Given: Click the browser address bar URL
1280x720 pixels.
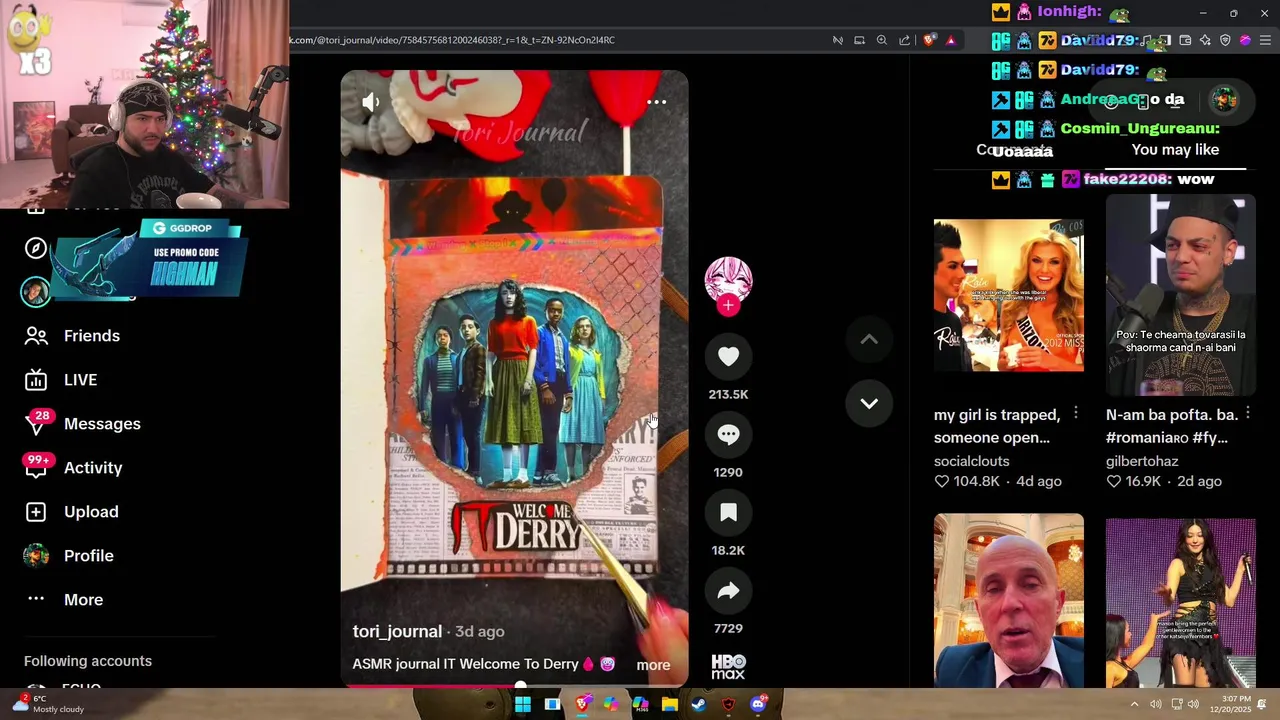Looking at the screenshot, I should (x=452, y=40).
